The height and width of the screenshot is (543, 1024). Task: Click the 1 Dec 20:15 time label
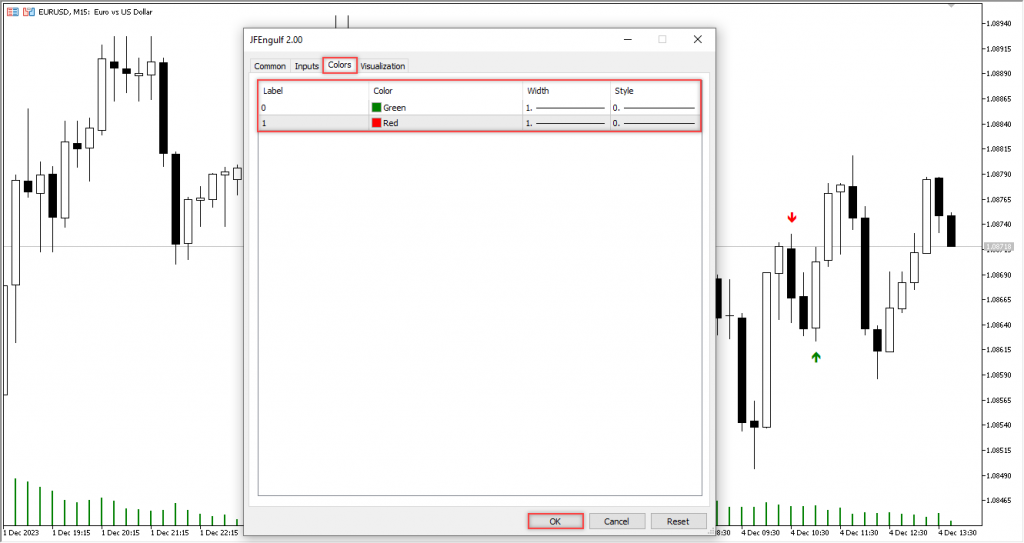[x=120, y=533]
